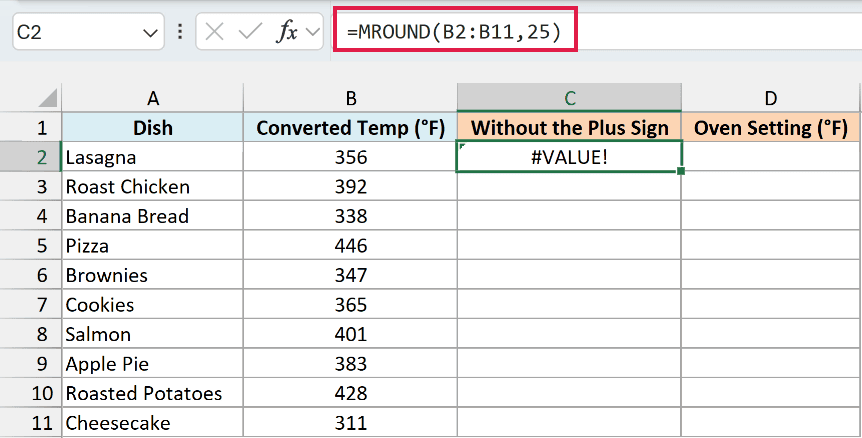Click the "Converted Temp (°F)" header cell
Screen dimensions: 862x438
350,127
